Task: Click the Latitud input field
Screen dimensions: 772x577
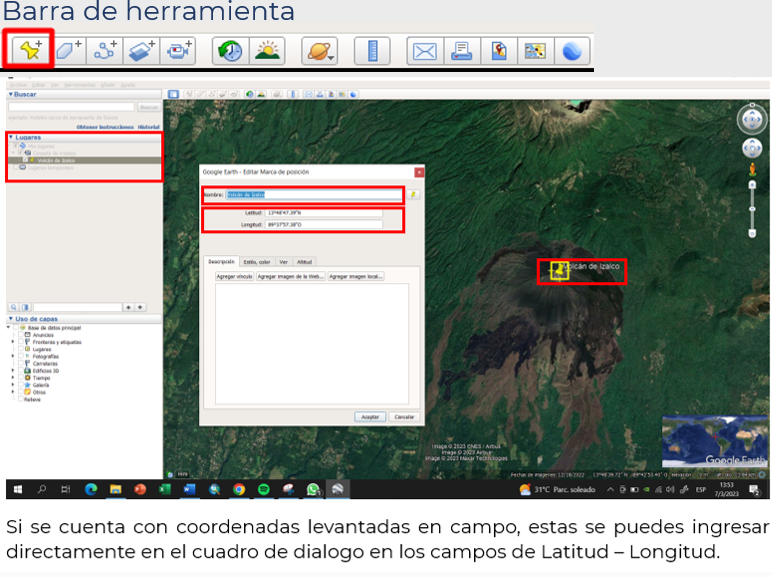Action: pos(322,213)
